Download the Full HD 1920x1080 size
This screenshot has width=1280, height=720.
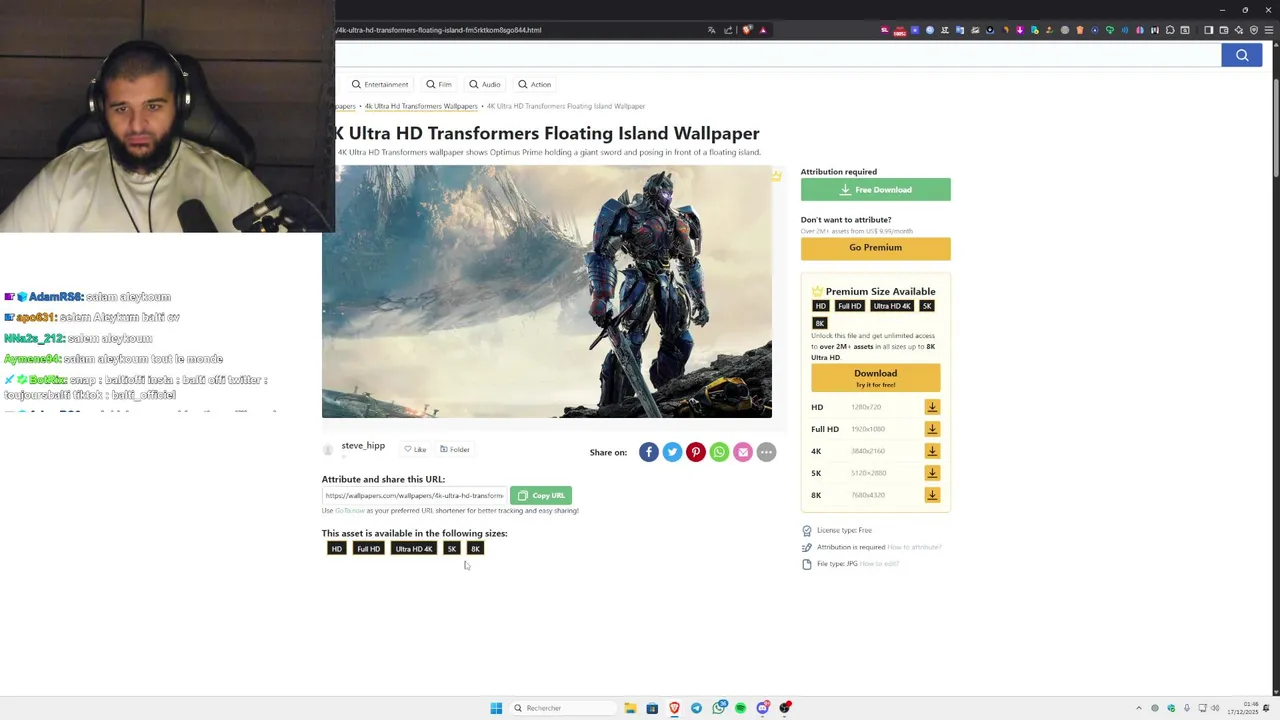932,429
